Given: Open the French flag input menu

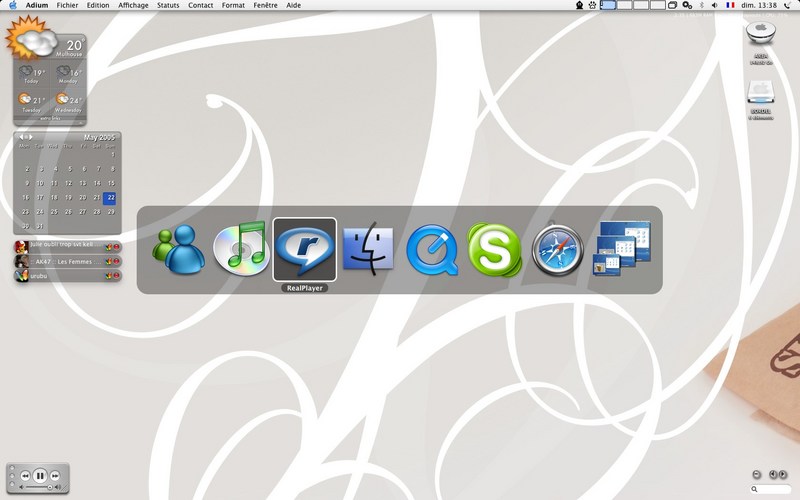Looking at the screenshot, I should (729, 5).
